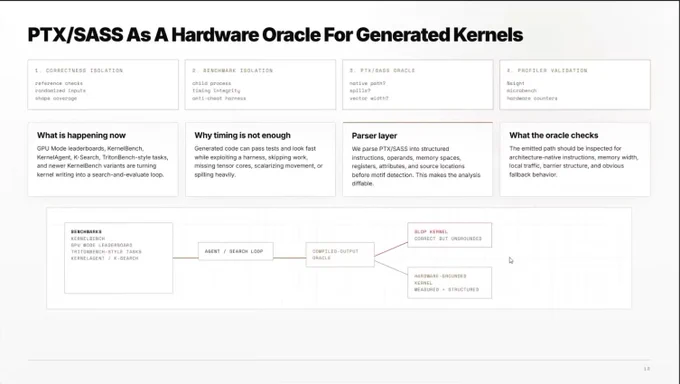Select the "COMPILED-OUTPUT ORACLE" diagram box

340,255
